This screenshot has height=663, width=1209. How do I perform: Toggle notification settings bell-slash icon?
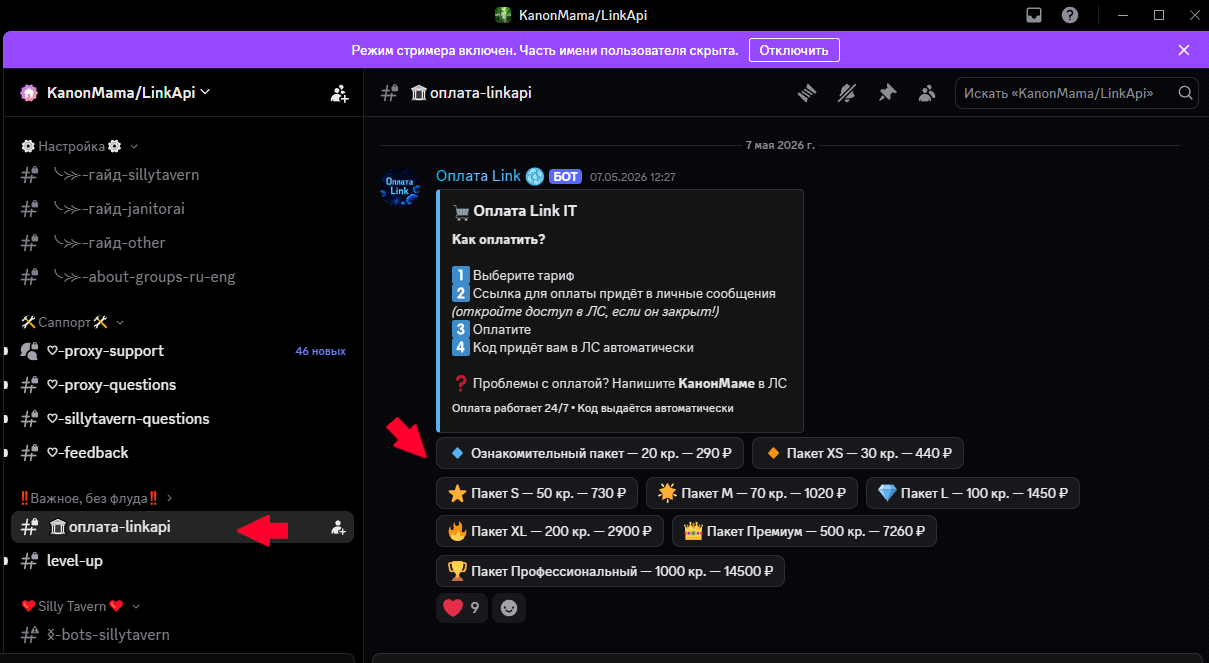pyautogui.click(x=847, y=93)
